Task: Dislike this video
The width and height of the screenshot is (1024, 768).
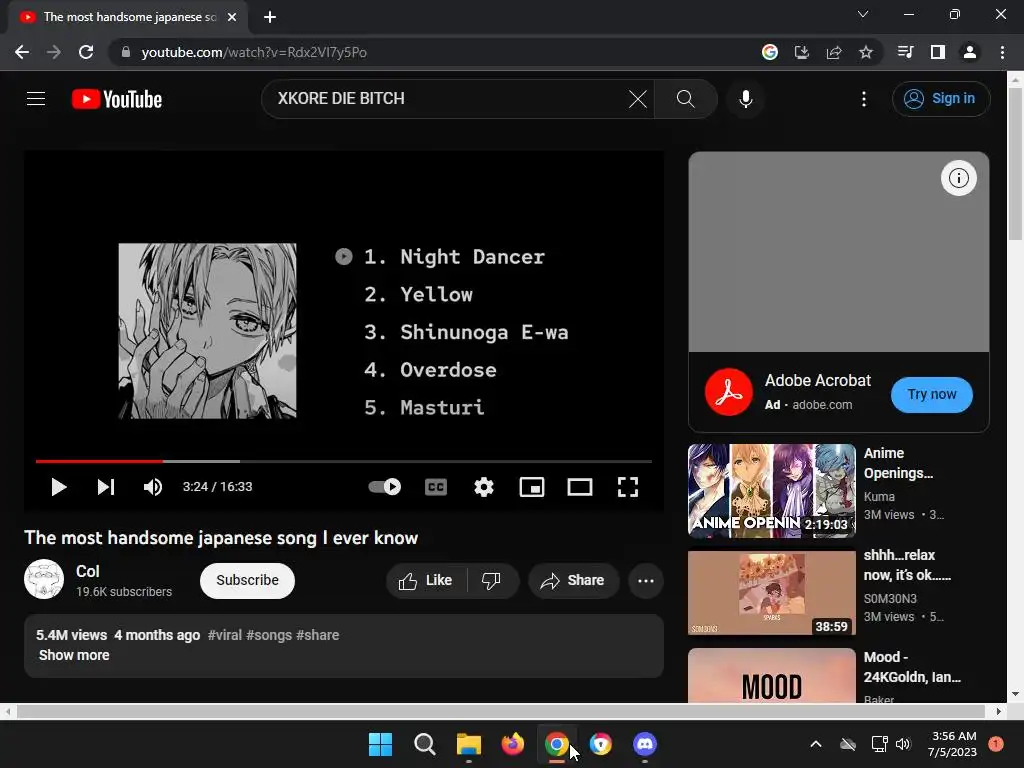Action: pos(492,581)
